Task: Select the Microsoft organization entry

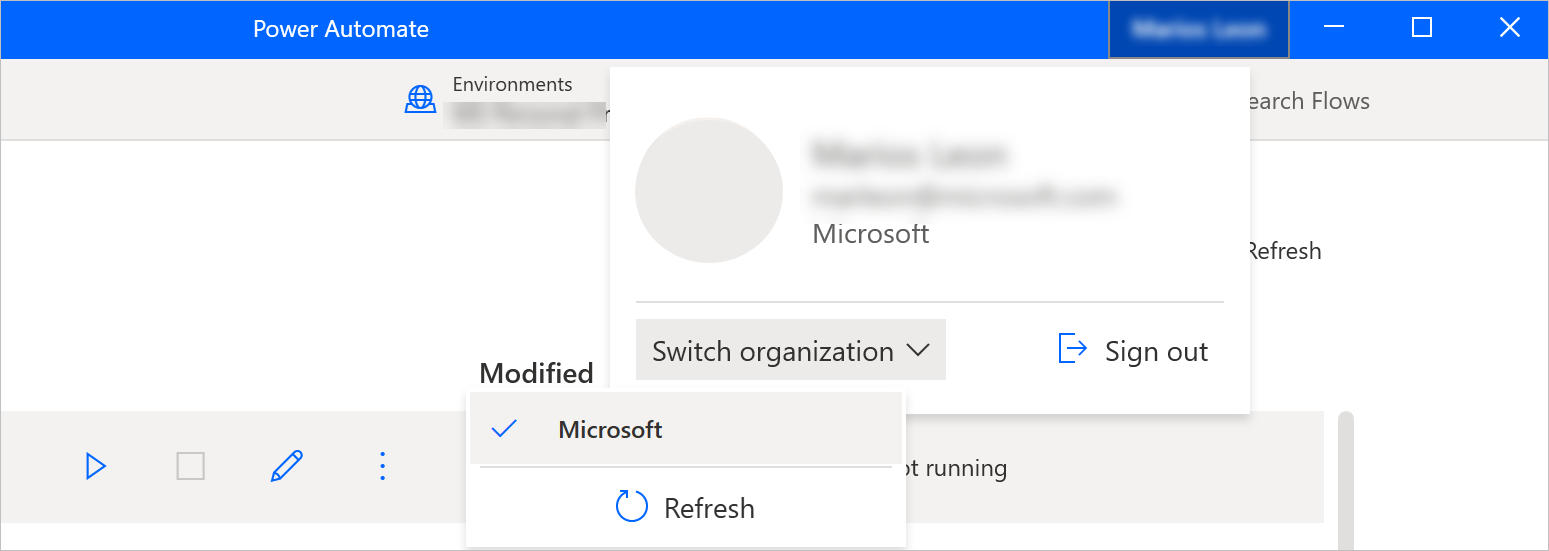Action: [x=610, y=430]
